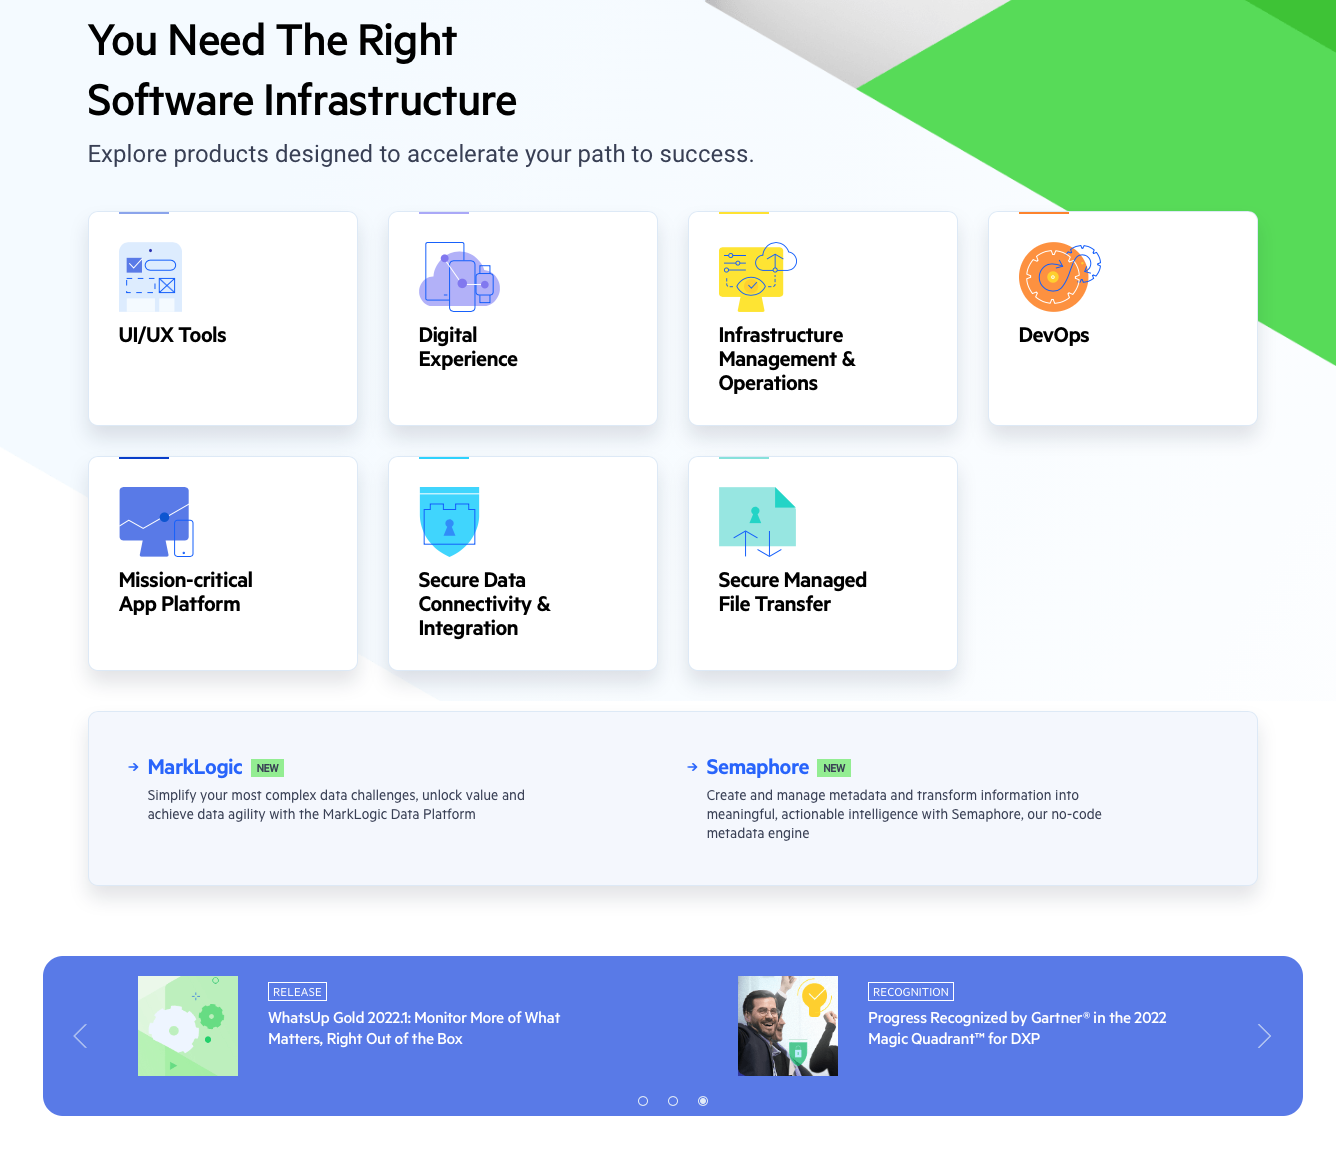Open the Semaphore product link
This screenshot has height=1153, width=1336.
pos(757,767)
